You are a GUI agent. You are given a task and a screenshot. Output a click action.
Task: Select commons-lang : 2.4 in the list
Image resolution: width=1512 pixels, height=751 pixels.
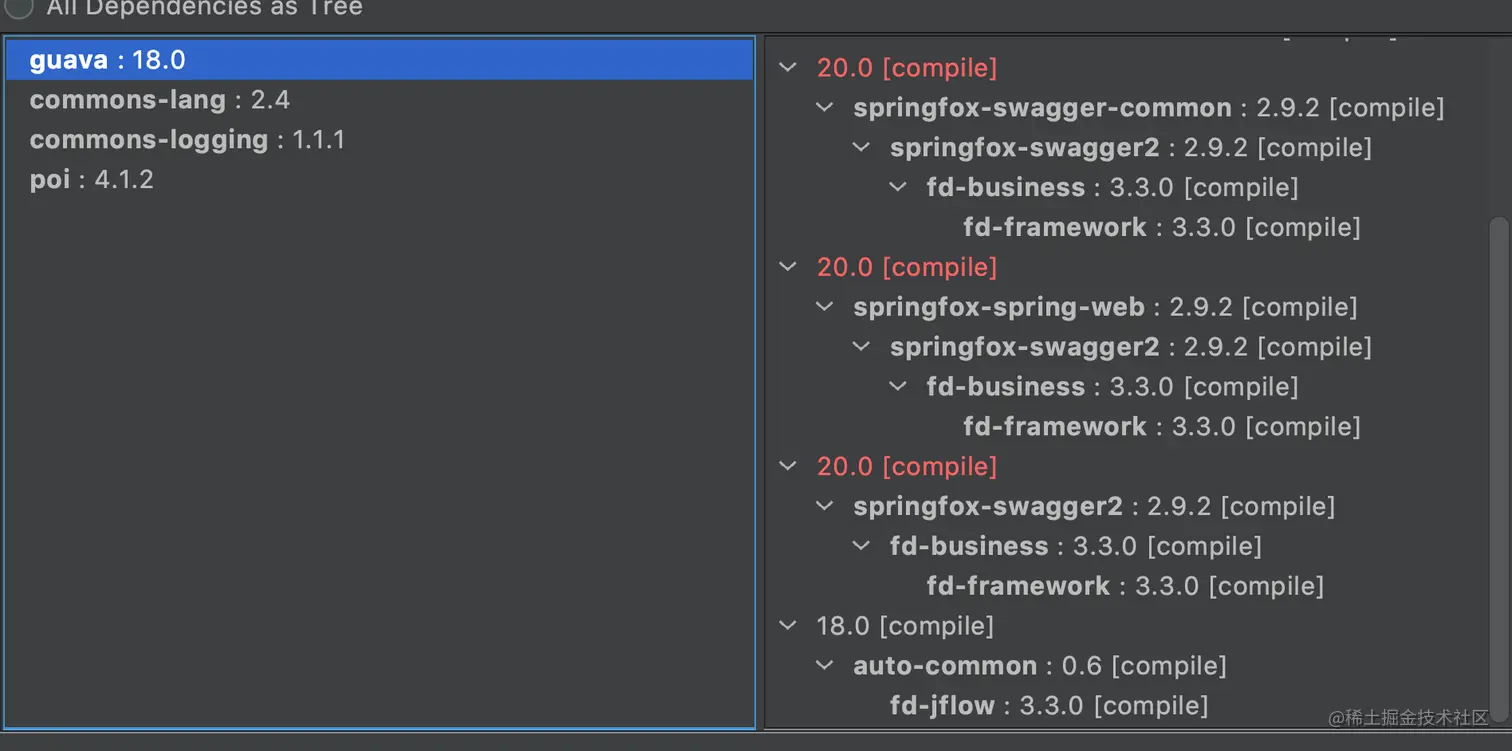tap(160, 100)
